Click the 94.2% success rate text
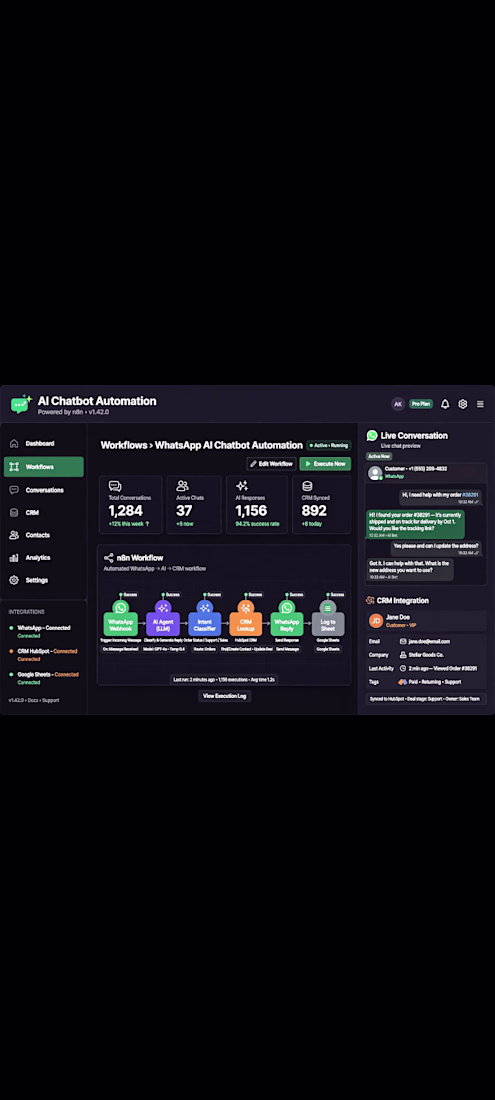Viewport: 495px width, 1100px height. [x=257, y=523]
